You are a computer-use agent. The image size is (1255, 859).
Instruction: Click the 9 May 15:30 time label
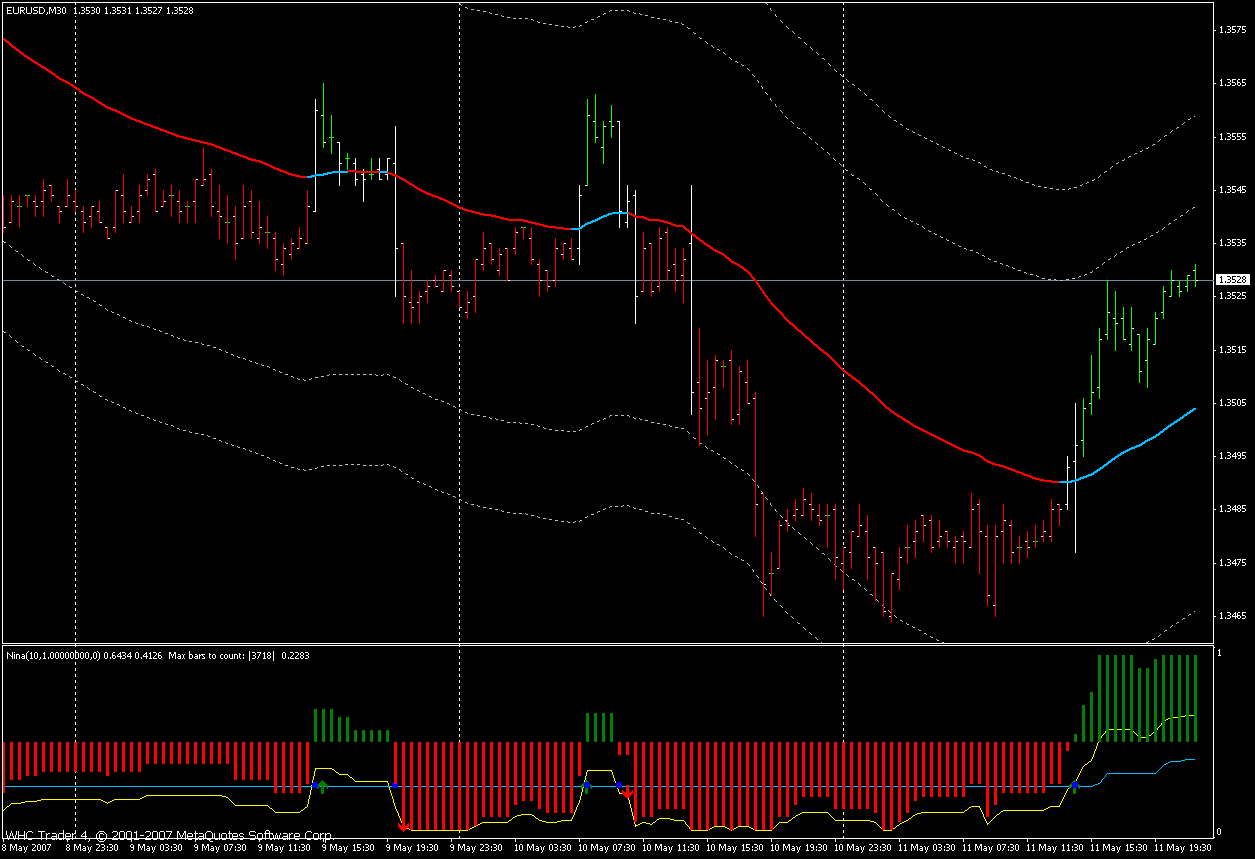click(348, 847)
